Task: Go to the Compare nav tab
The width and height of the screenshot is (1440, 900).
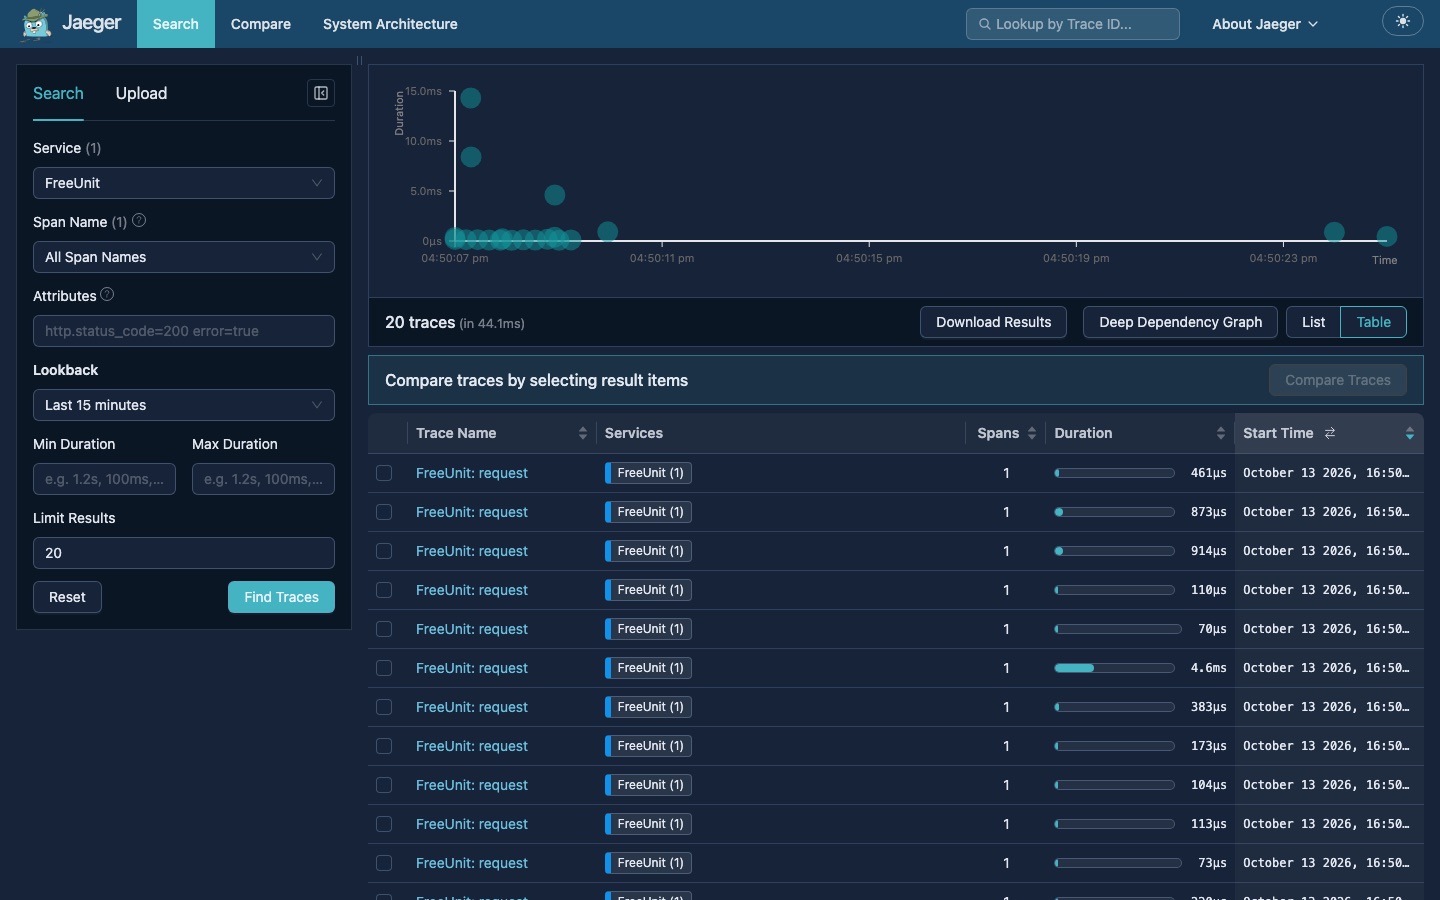Action: pyautogui.click(x=261, y=24)
